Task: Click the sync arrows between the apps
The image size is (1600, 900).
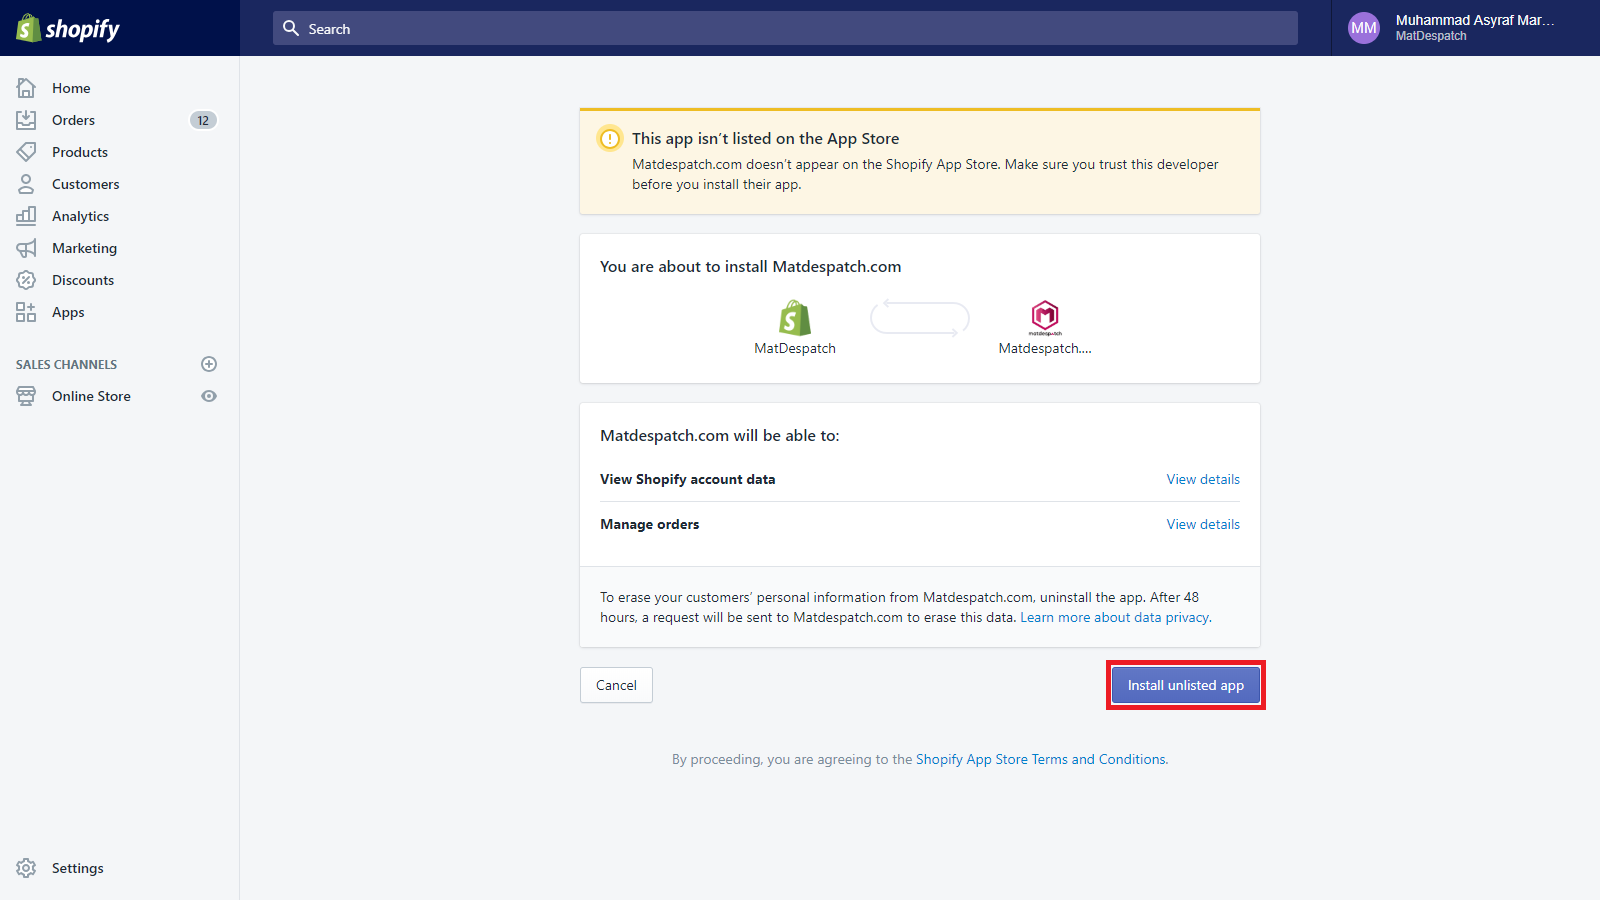Action: click(920, 319)
